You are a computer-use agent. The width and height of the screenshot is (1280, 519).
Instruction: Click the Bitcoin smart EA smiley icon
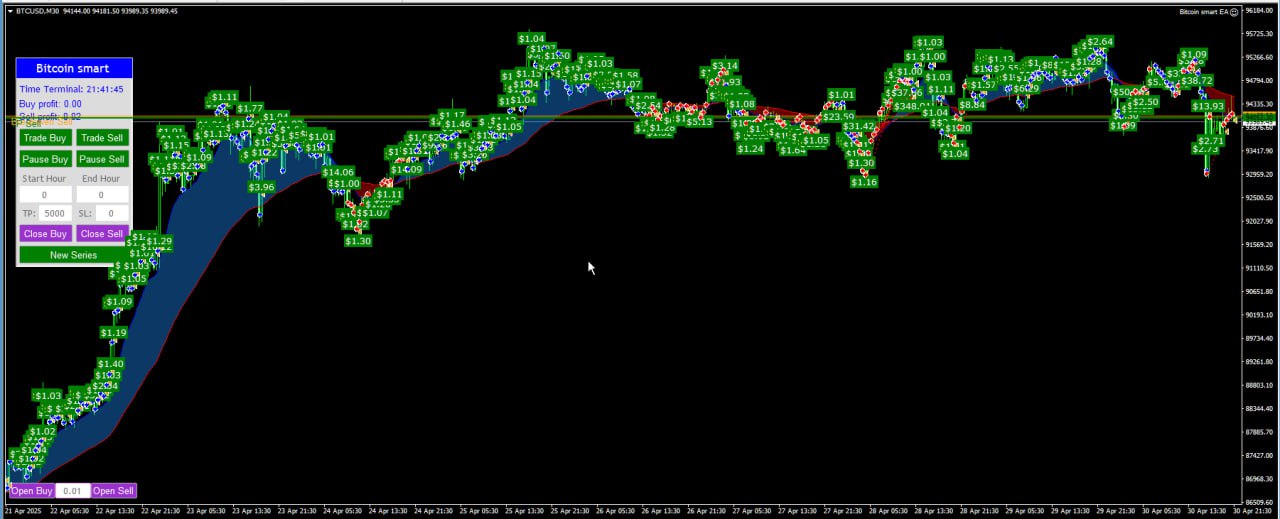click(1234, 12)
